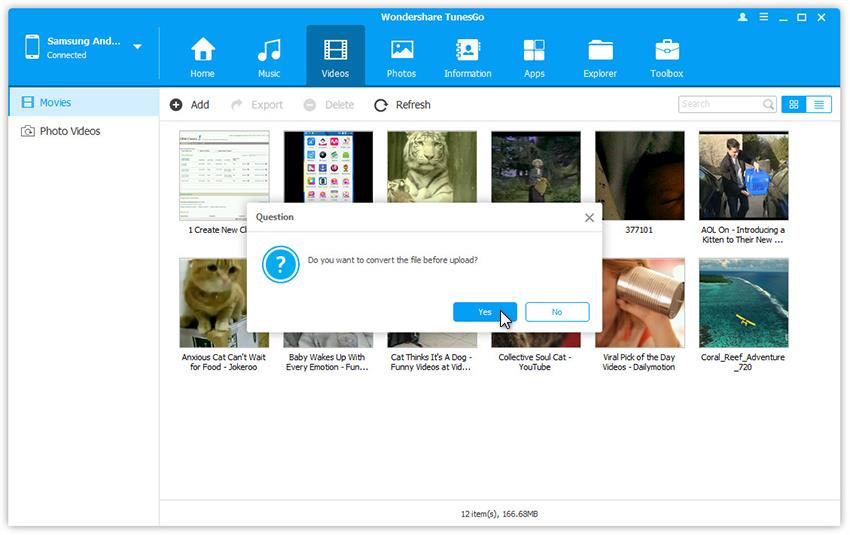
Task: Expand the Samsung device dropdown
Action: click(x=137, y=47)
